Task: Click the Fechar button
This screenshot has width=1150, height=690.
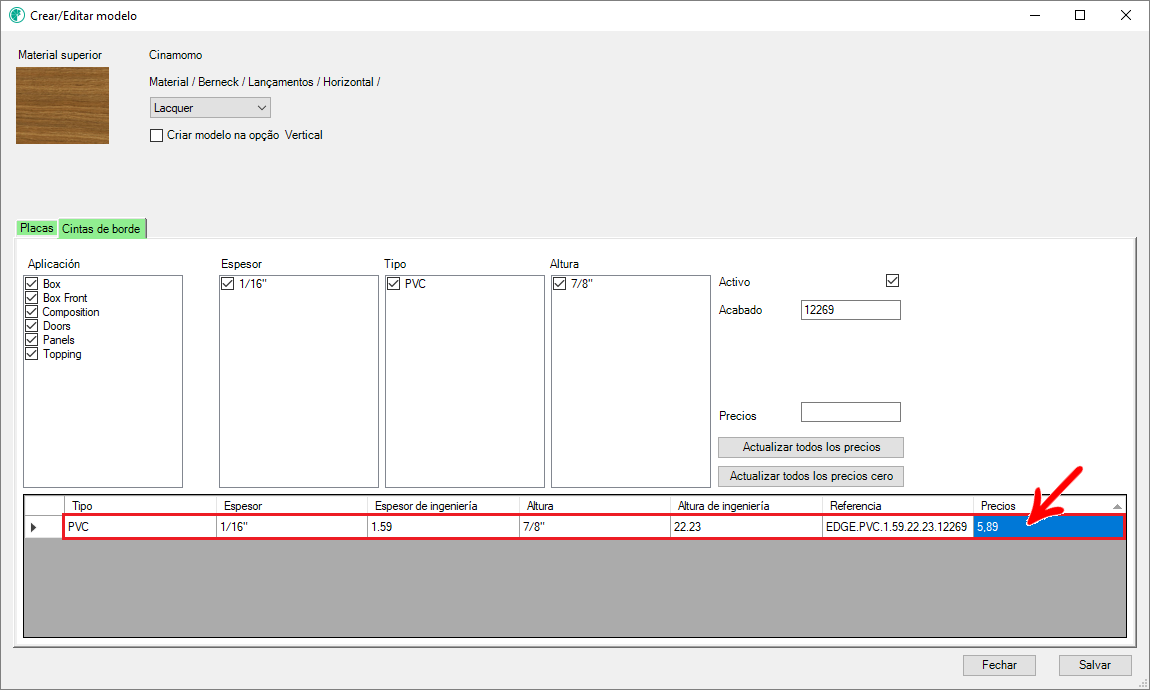Action: [999, 665]
